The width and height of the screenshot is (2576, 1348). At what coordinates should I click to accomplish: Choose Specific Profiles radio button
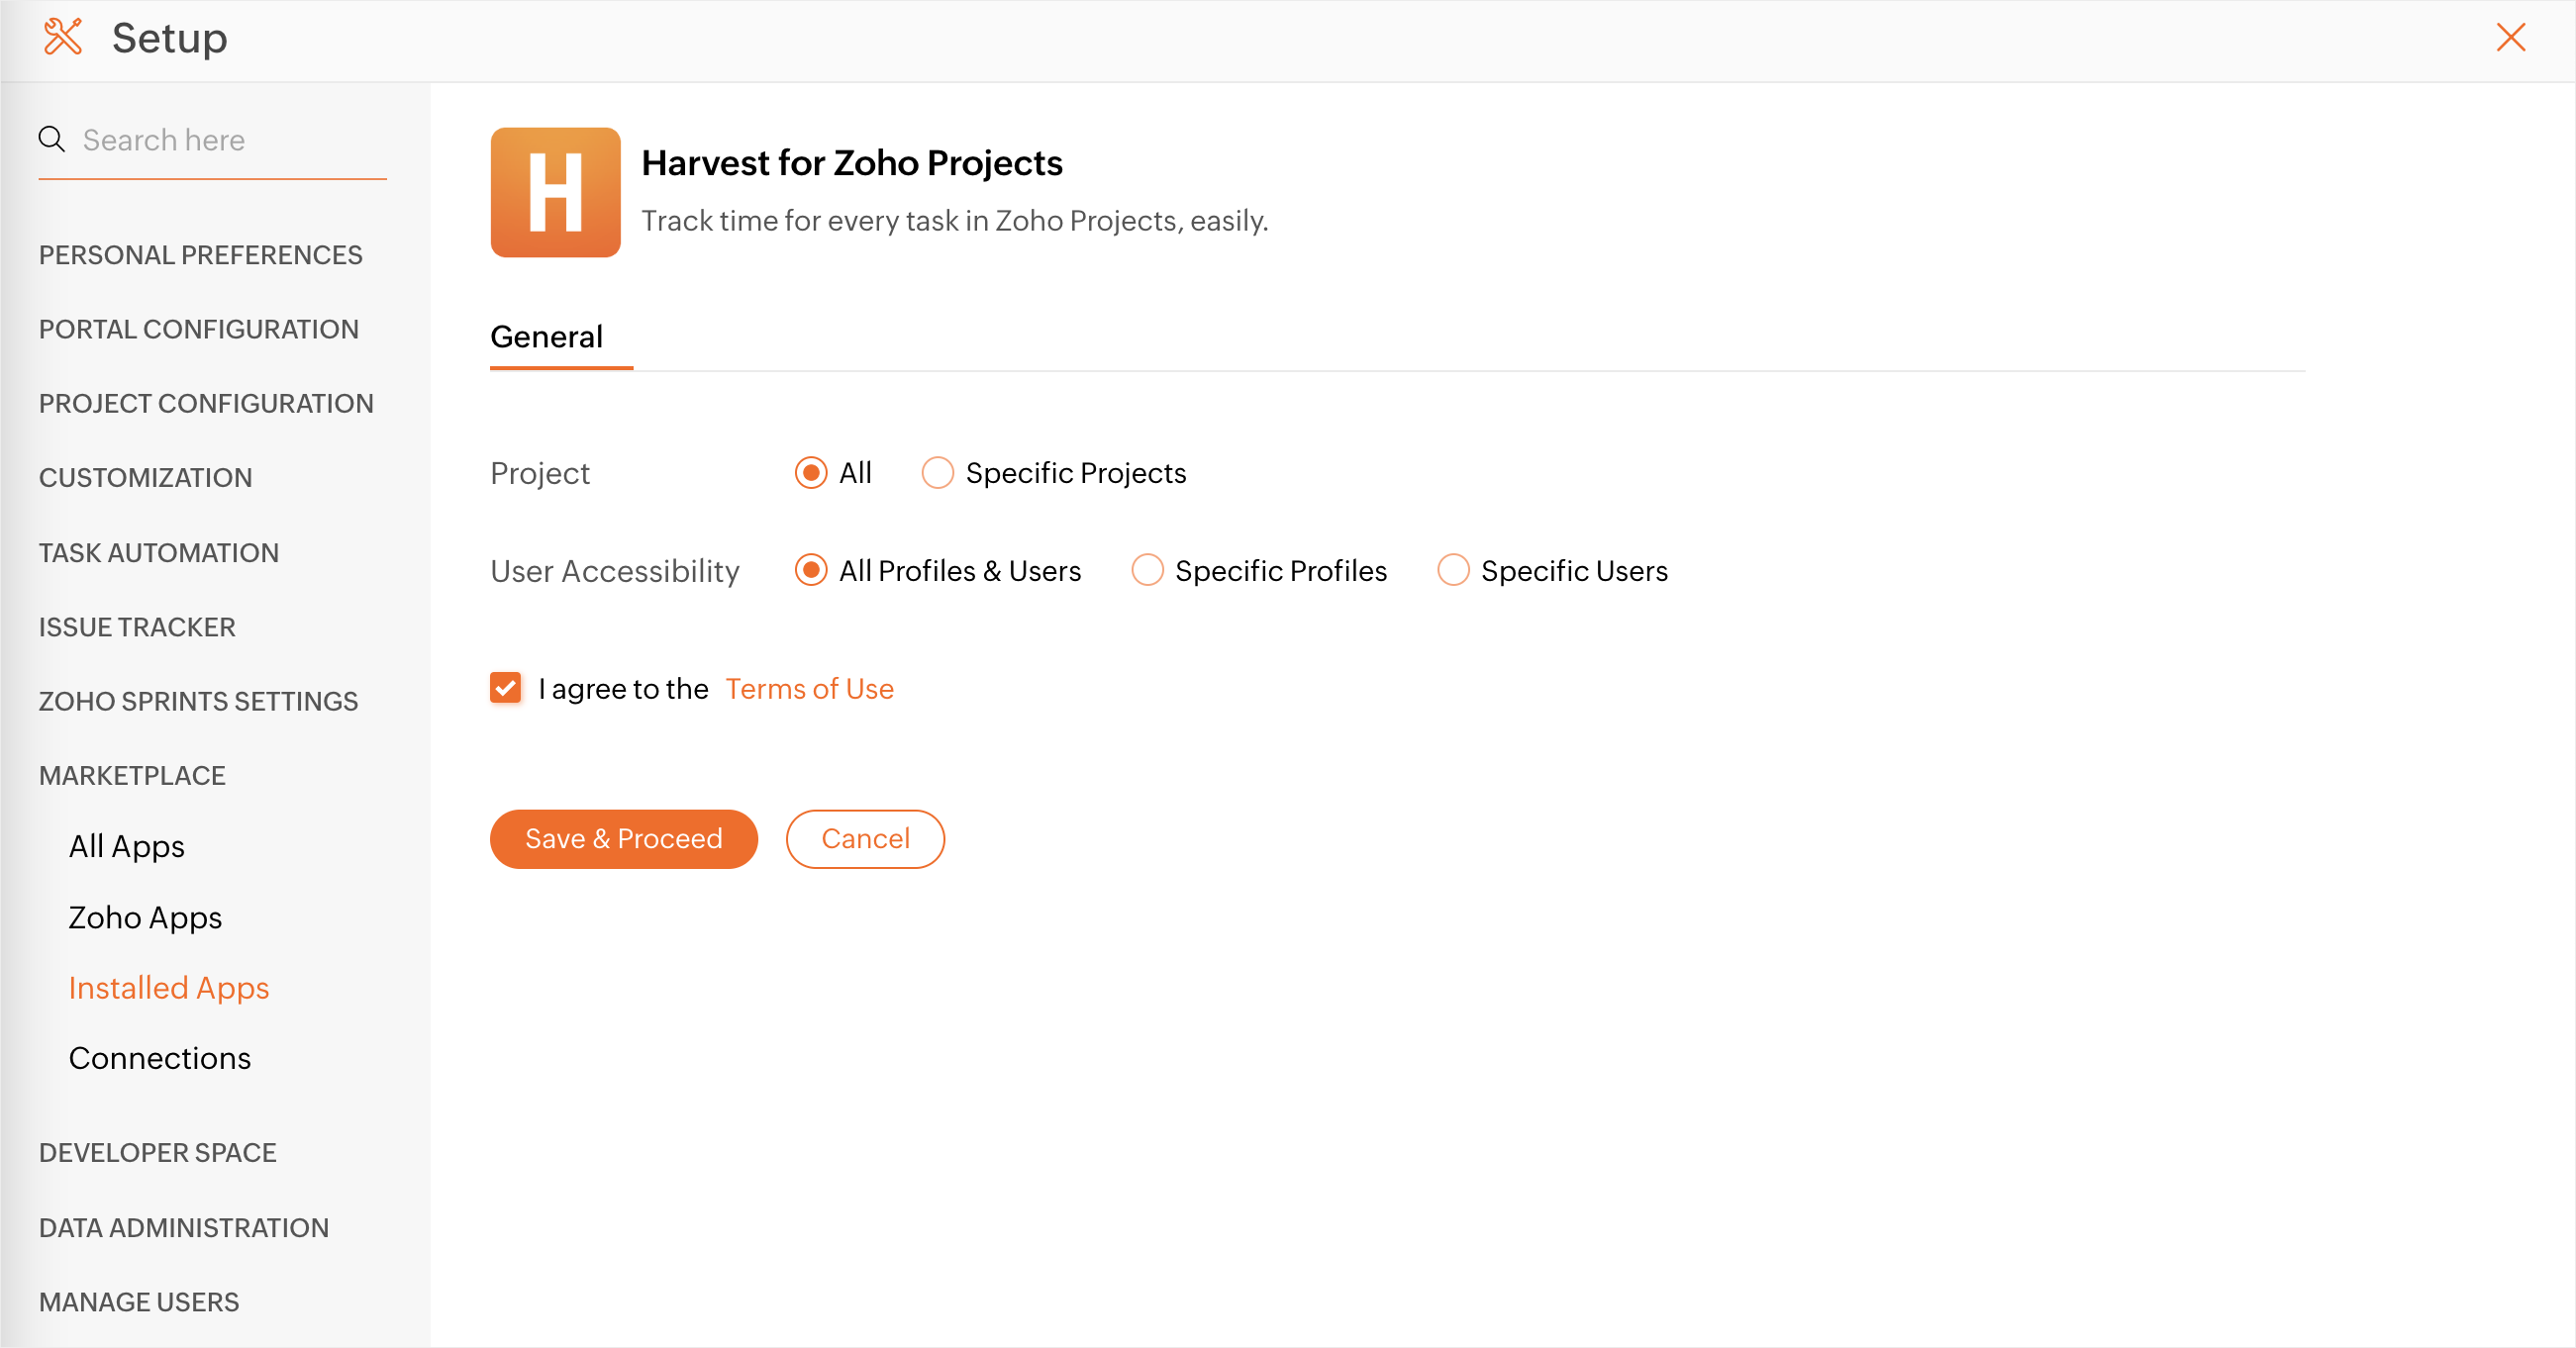click(x=1147, y=571)
